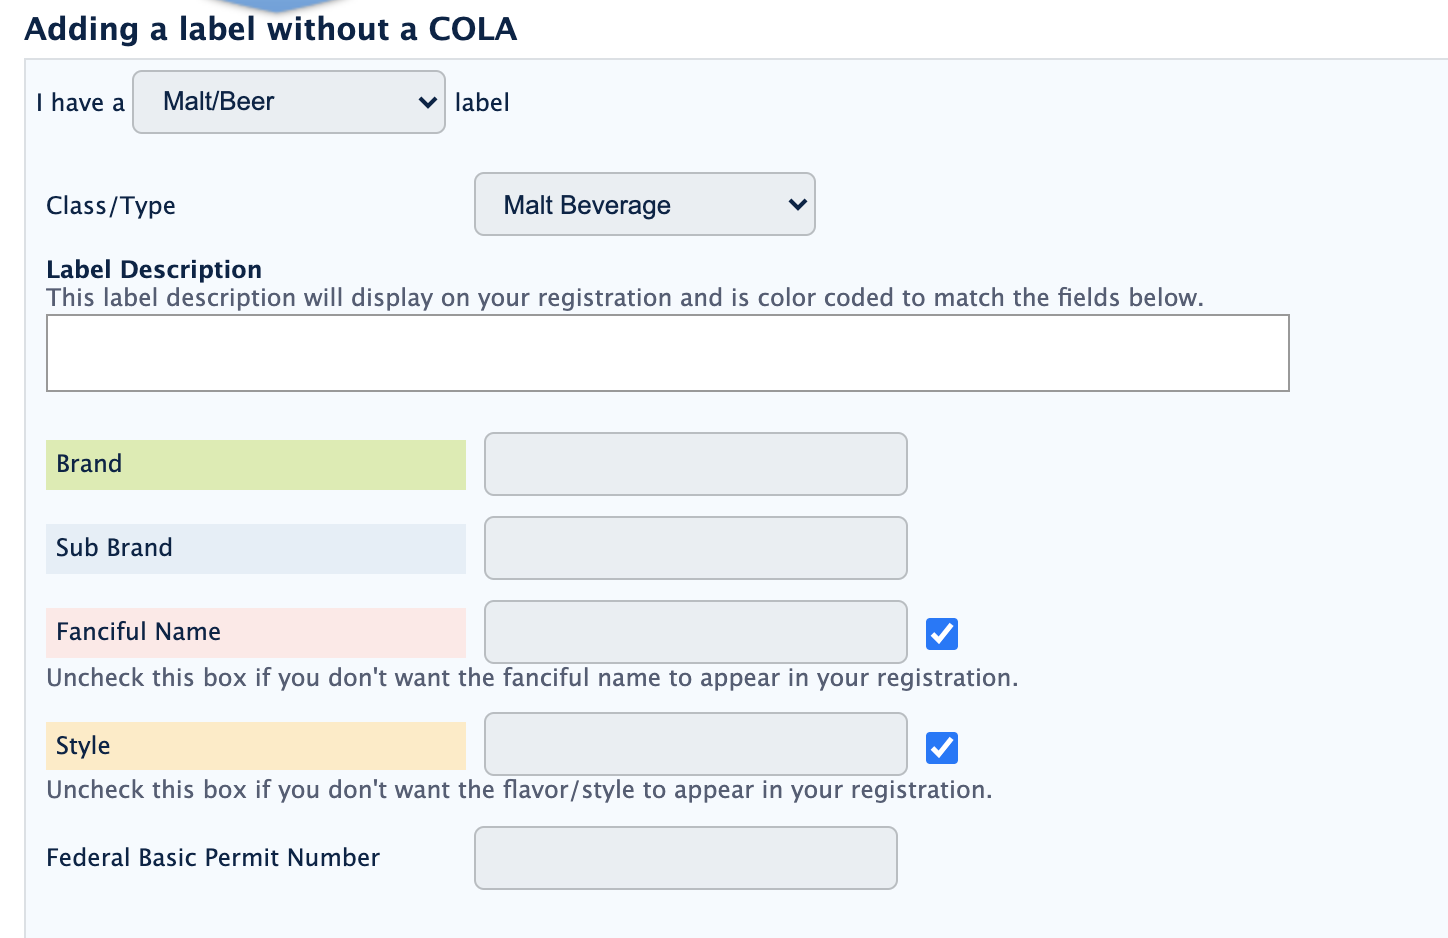
Task: Open the Malt/Beer label type dropdown
Action: [288, 102]
